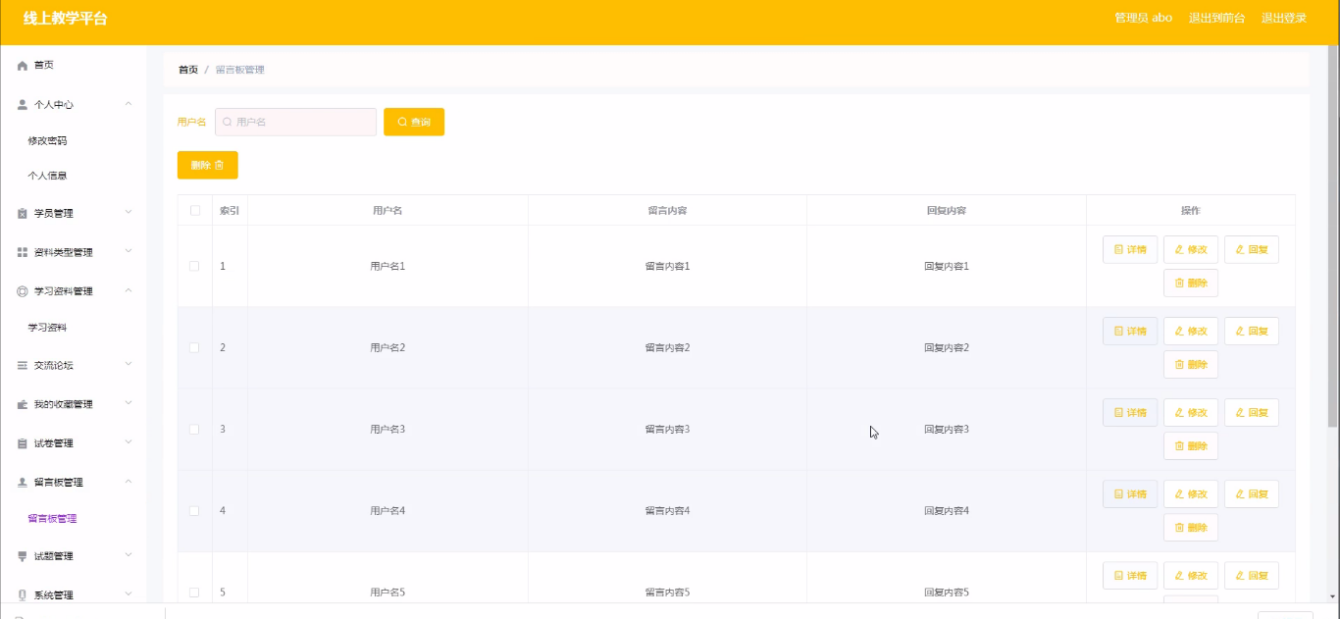Click the 用户名 search input field

(296, 122)
